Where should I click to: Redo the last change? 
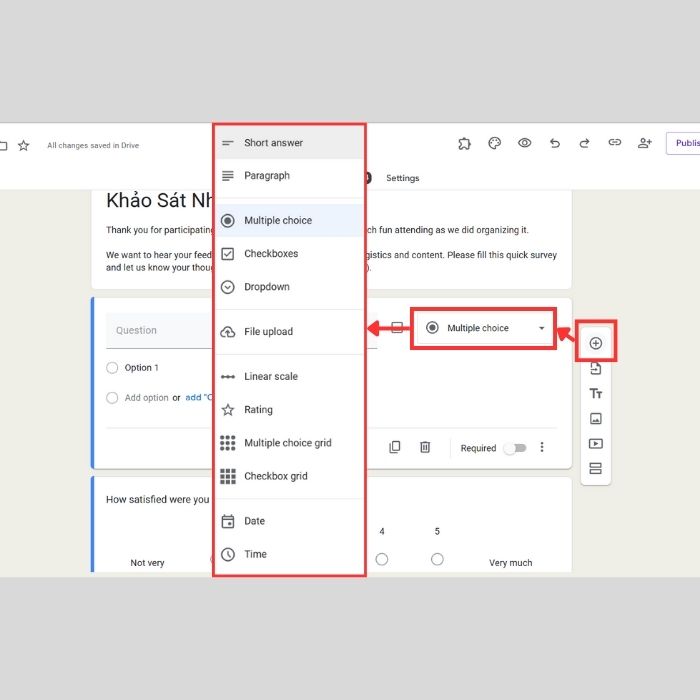coord(584,143)
